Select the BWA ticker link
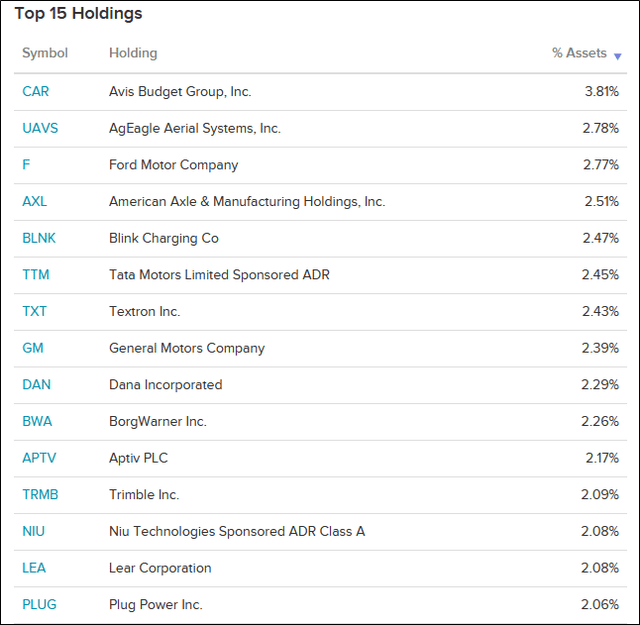640x625 pixels. (x=36, y=421)
